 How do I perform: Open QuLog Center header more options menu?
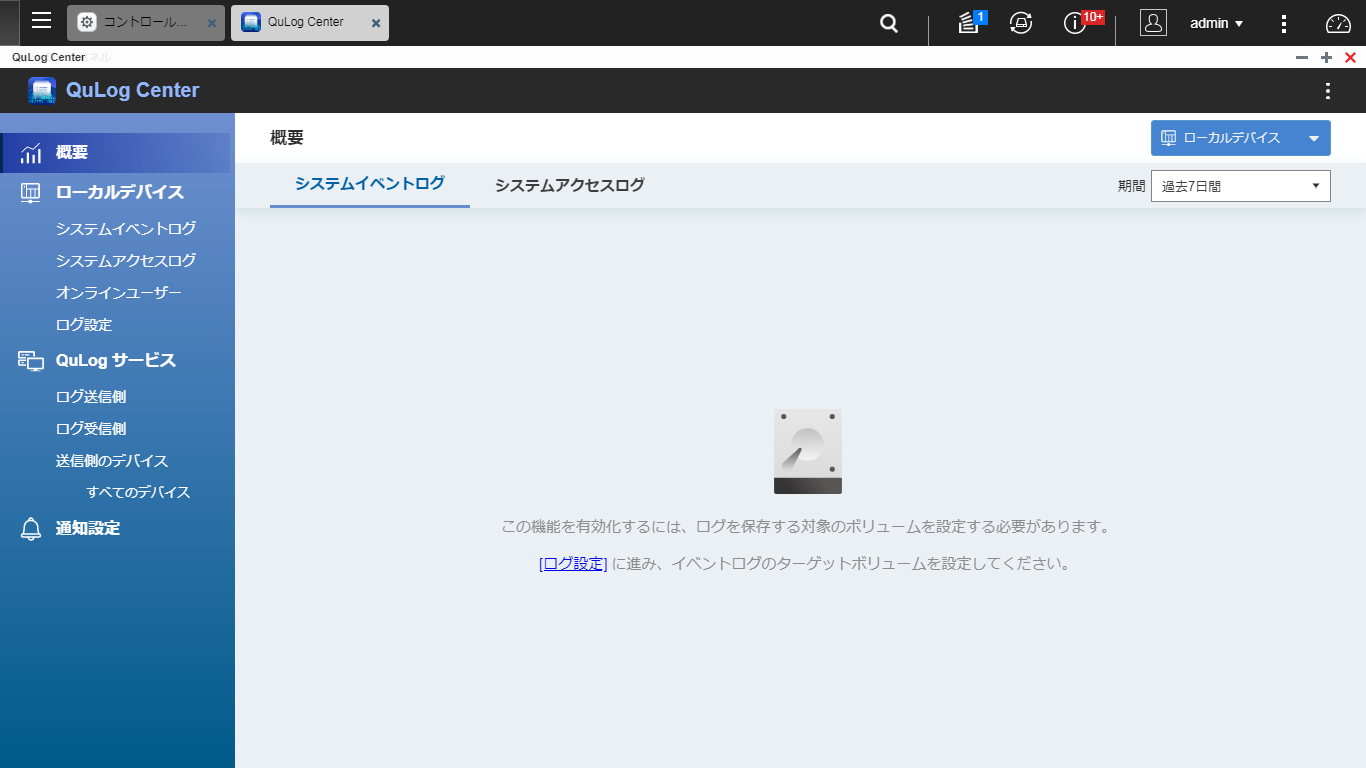(1328, 91)
